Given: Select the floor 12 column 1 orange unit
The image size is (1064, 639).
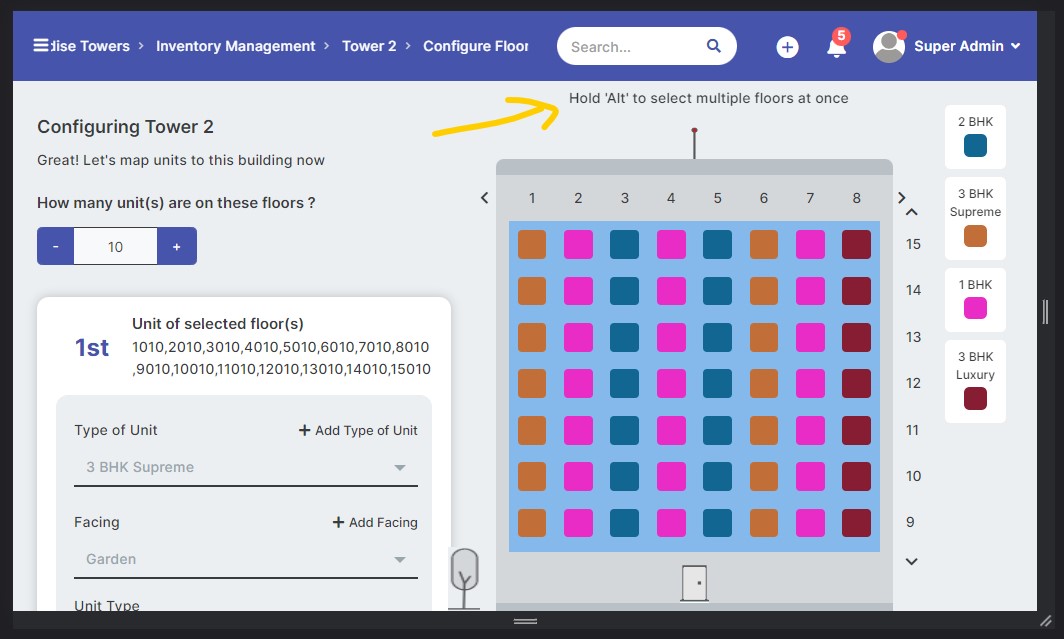Looking at the screenshot, I should click(x=532, y=383).
